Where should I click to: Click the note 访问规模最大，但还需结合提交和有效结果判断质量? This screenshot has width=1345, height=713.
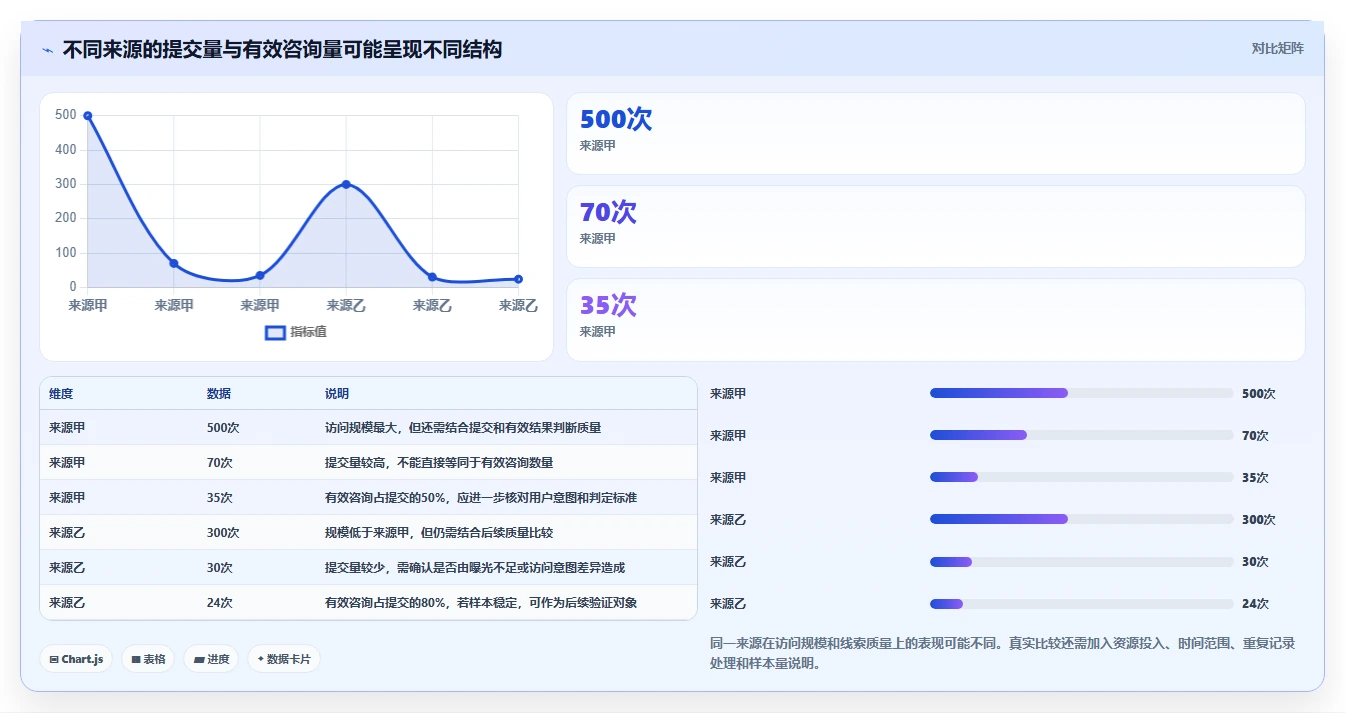pos(463,428)
